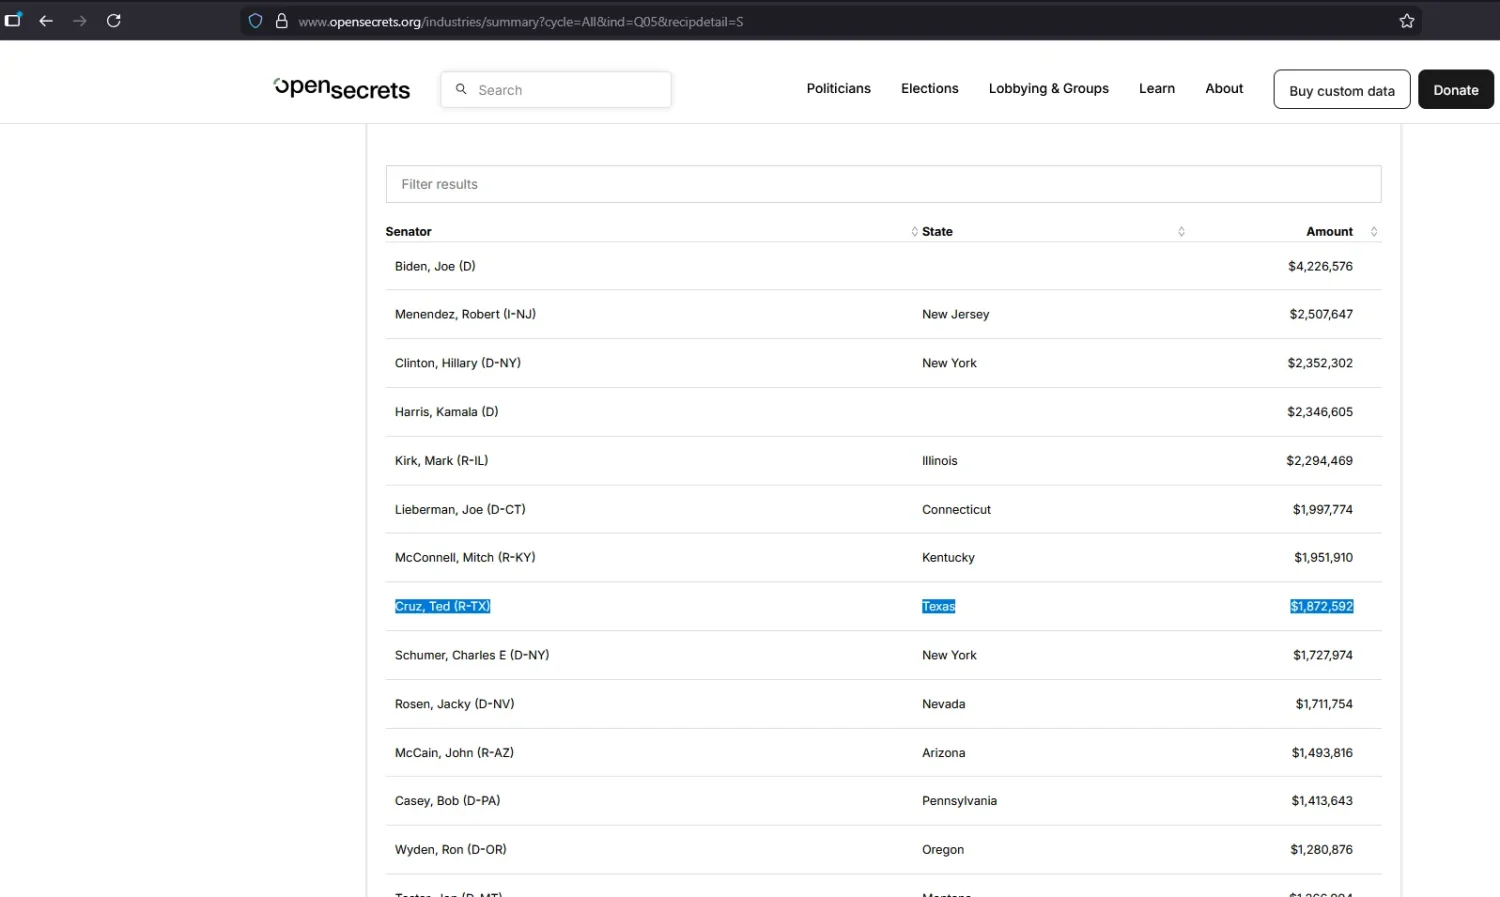
Task: View site security padlock info
Action: (x=282, y=21)
